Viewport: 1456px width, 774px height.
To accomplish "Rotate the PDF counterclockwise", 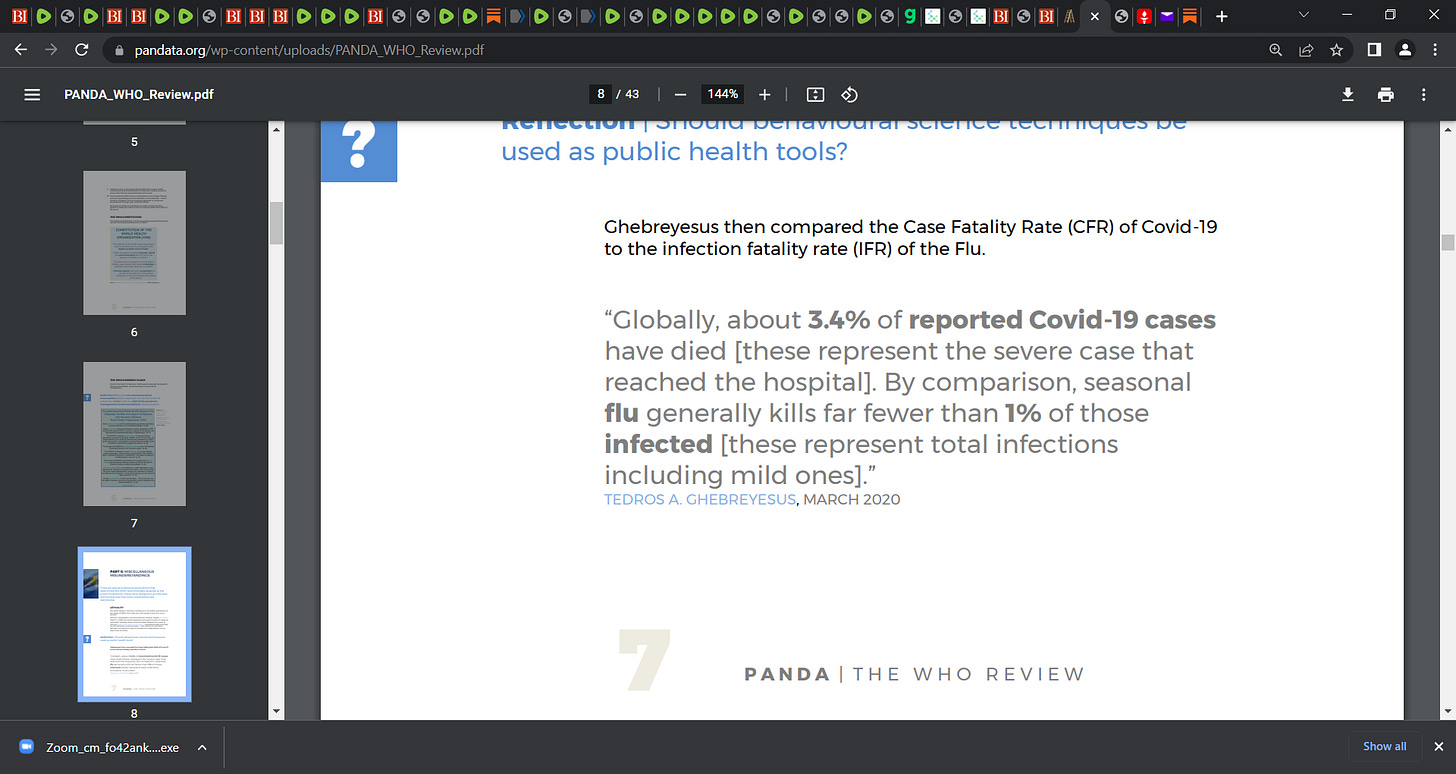I will (x=849, y=94).
